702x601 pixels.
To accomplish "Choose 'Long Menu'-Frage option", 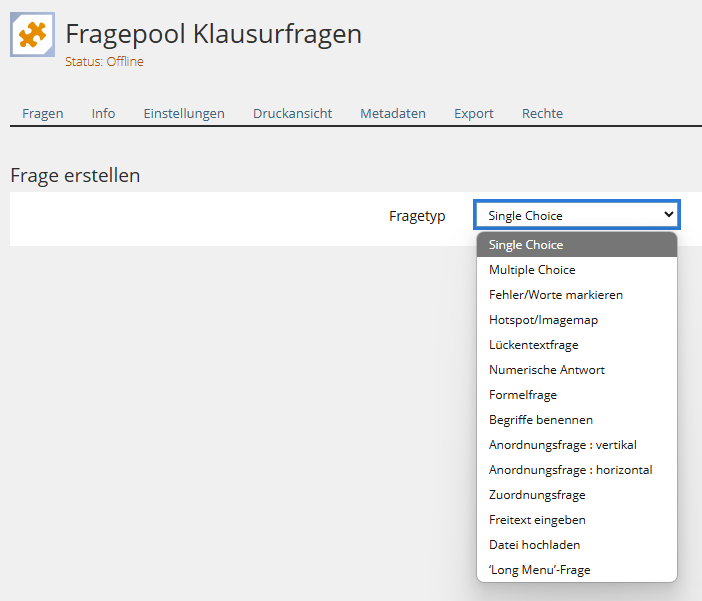I will click(577, 570).
